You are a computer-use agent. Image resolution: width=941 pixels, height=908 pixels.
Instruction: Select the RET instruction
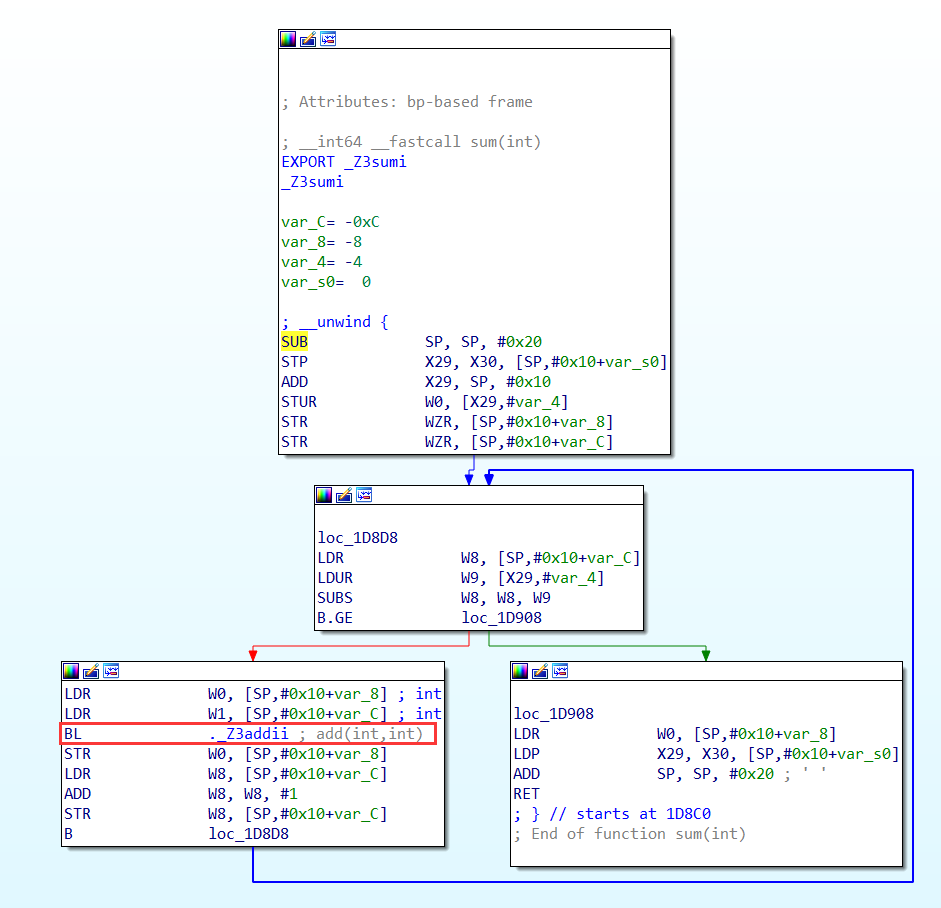coord(527,794)
